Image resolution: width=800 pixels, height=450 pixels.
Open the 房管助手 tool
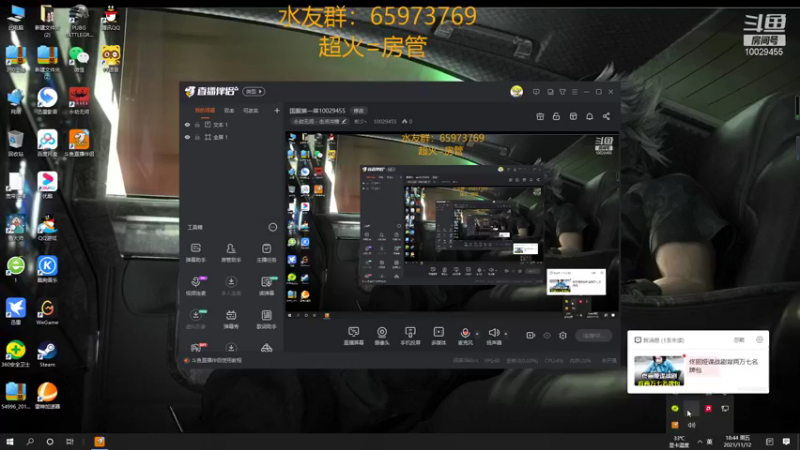[231, 253]
